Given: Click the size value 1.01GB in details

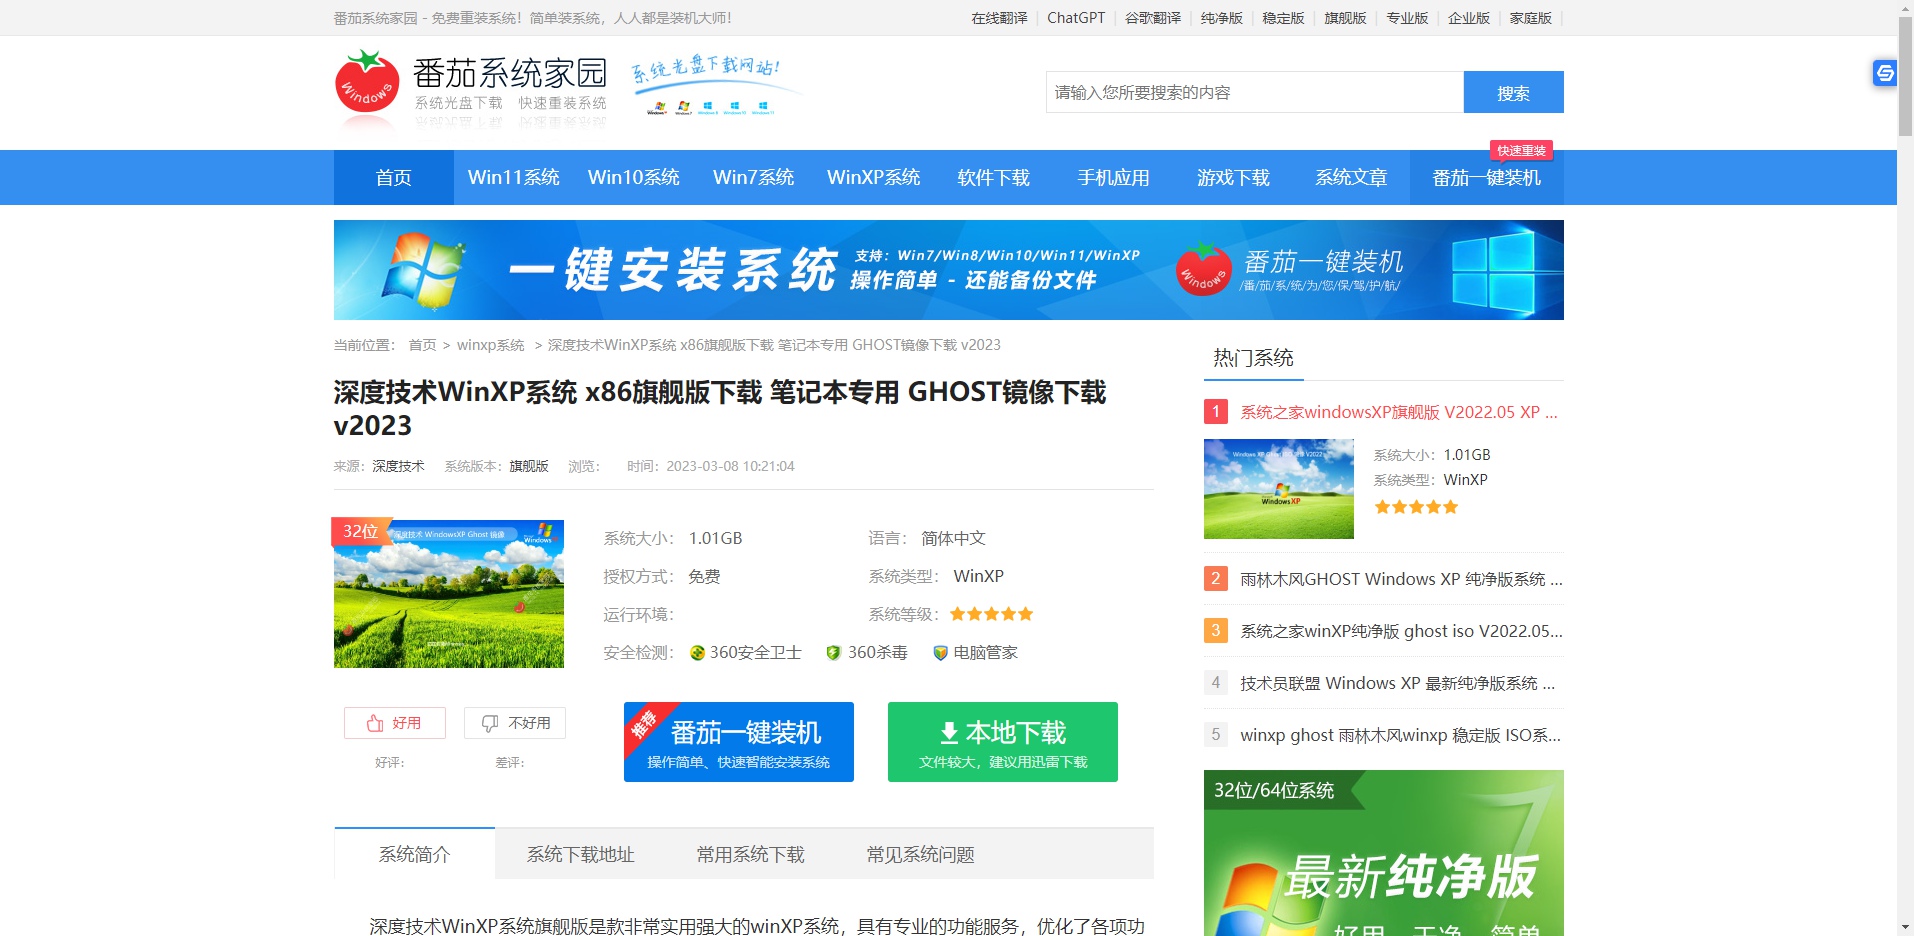Looking at the screenshot, I should point(715,538).
